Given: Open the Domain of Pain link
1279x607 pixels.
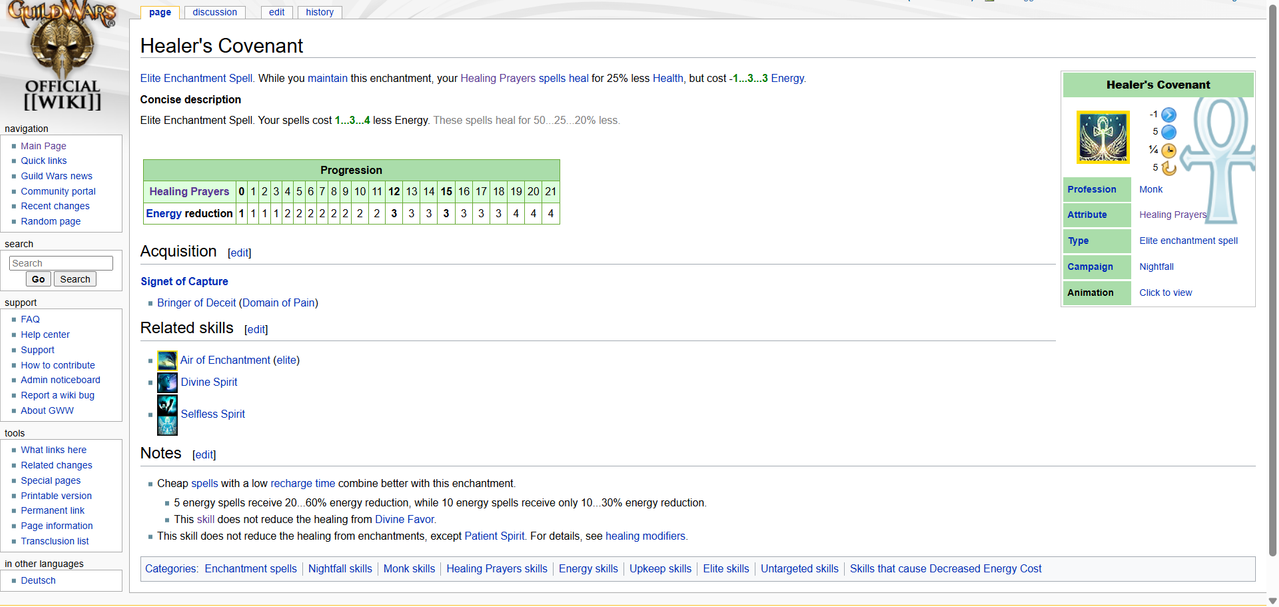Looking at the screenshot, I should pos(279,303).
